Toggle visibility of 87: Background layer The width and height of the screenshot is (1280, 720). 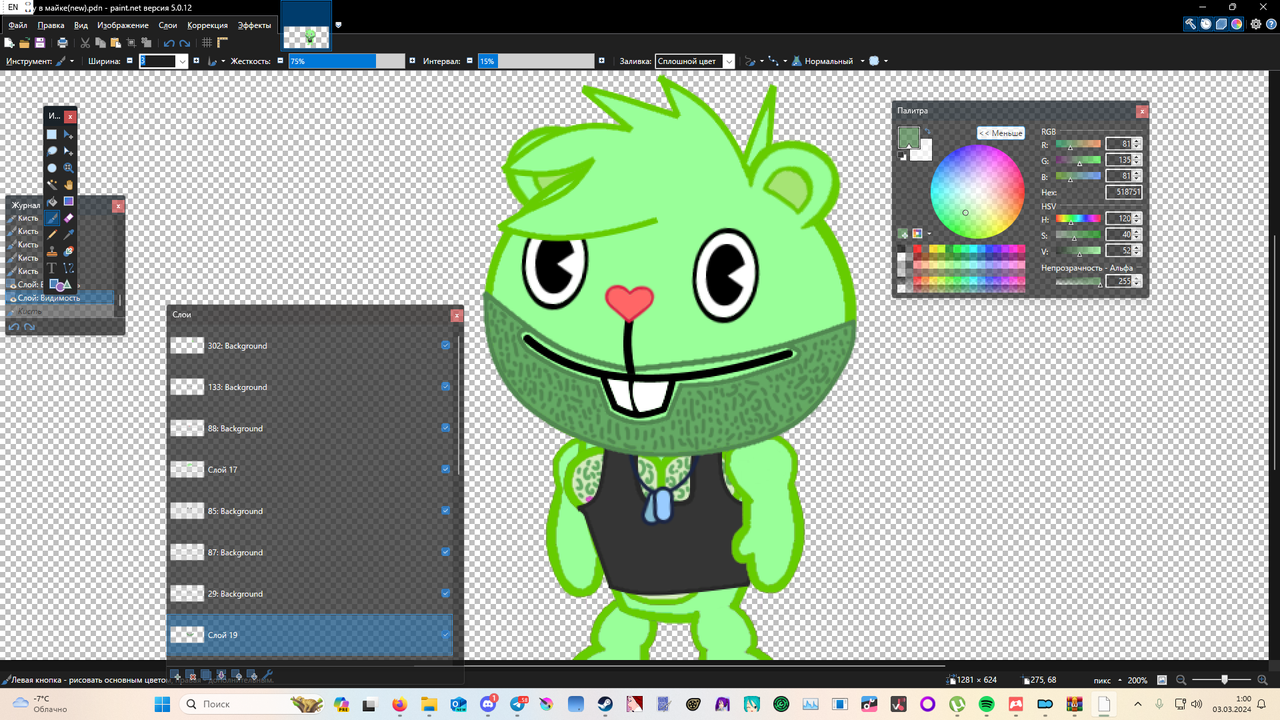tap(445, 552)
